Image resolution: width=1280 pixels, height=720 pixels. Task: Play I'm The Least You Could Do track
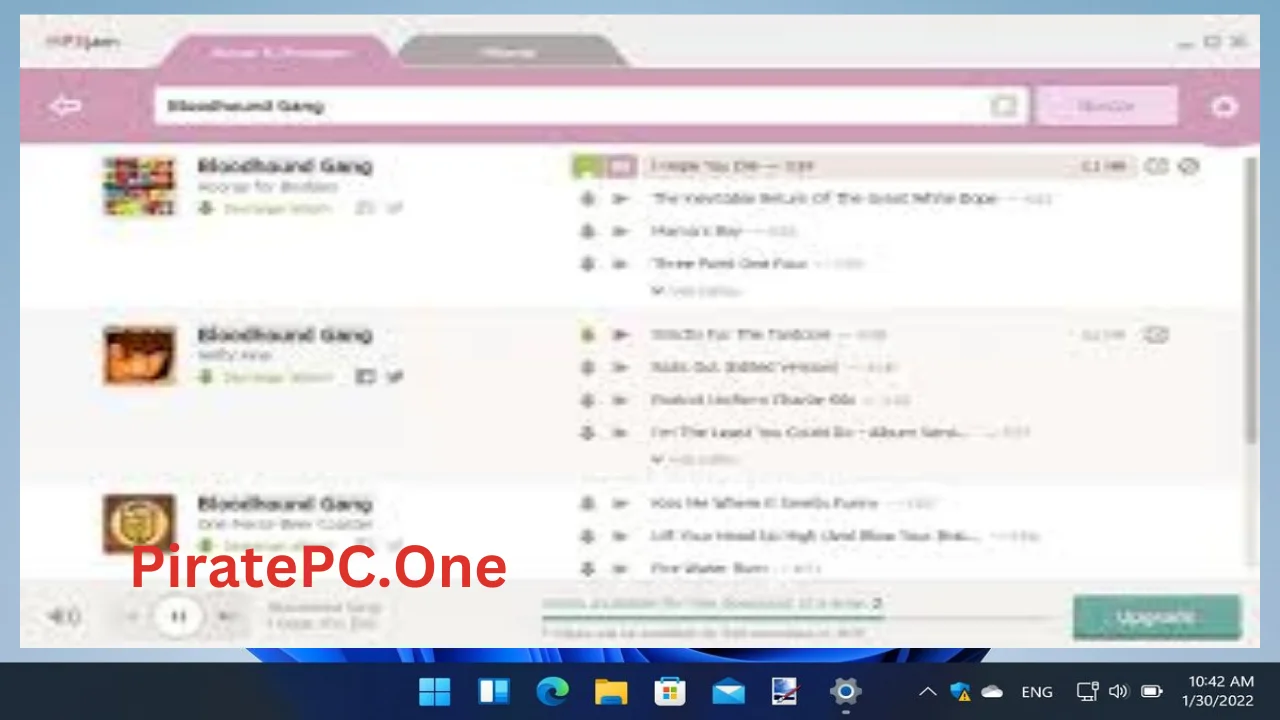click(x=620, y=433)
